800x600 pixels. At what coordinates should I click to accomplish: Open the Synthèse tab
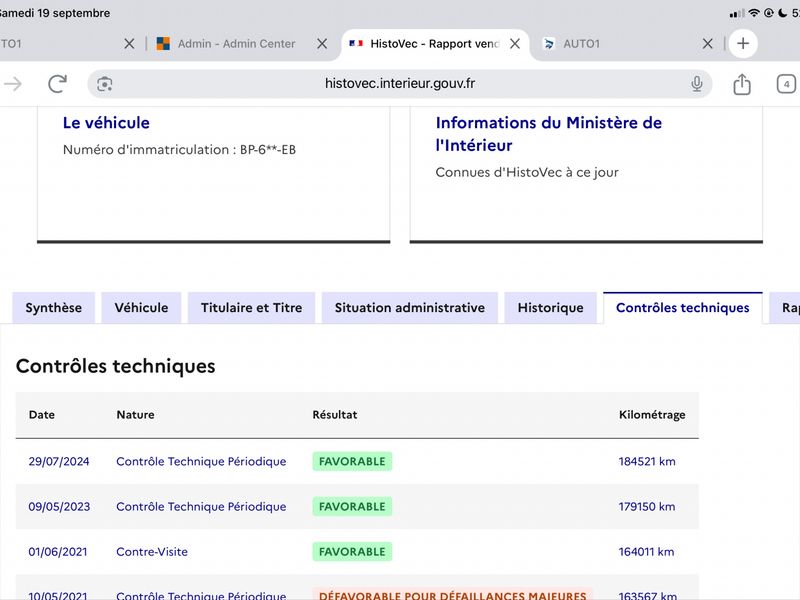(54, 308)
